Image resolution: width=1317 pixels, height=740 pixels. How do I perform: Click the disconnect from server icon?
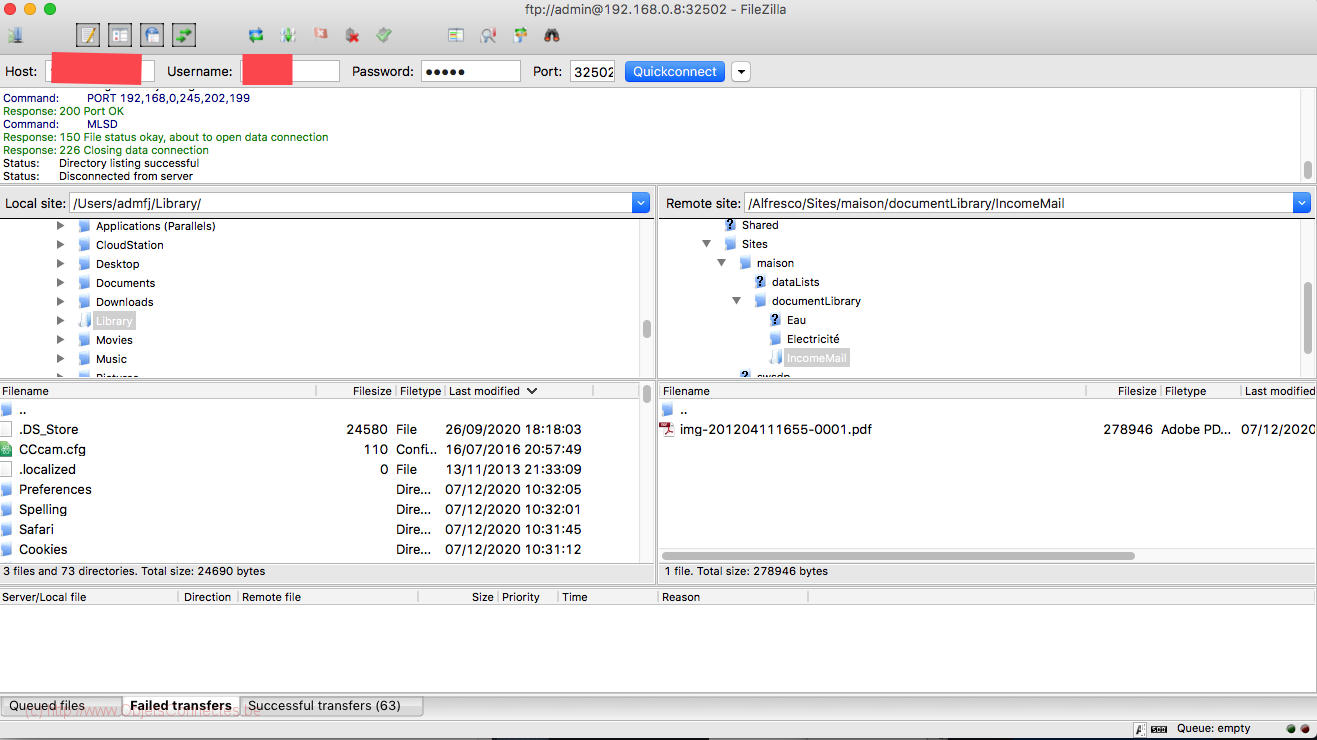tap(352, 36)
